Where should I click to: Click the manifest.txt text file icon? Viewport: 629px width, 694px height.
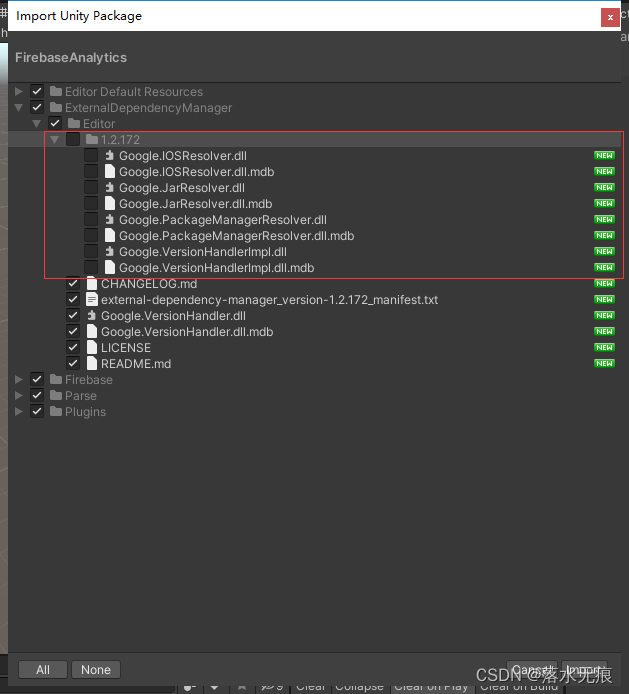[92, 300]
